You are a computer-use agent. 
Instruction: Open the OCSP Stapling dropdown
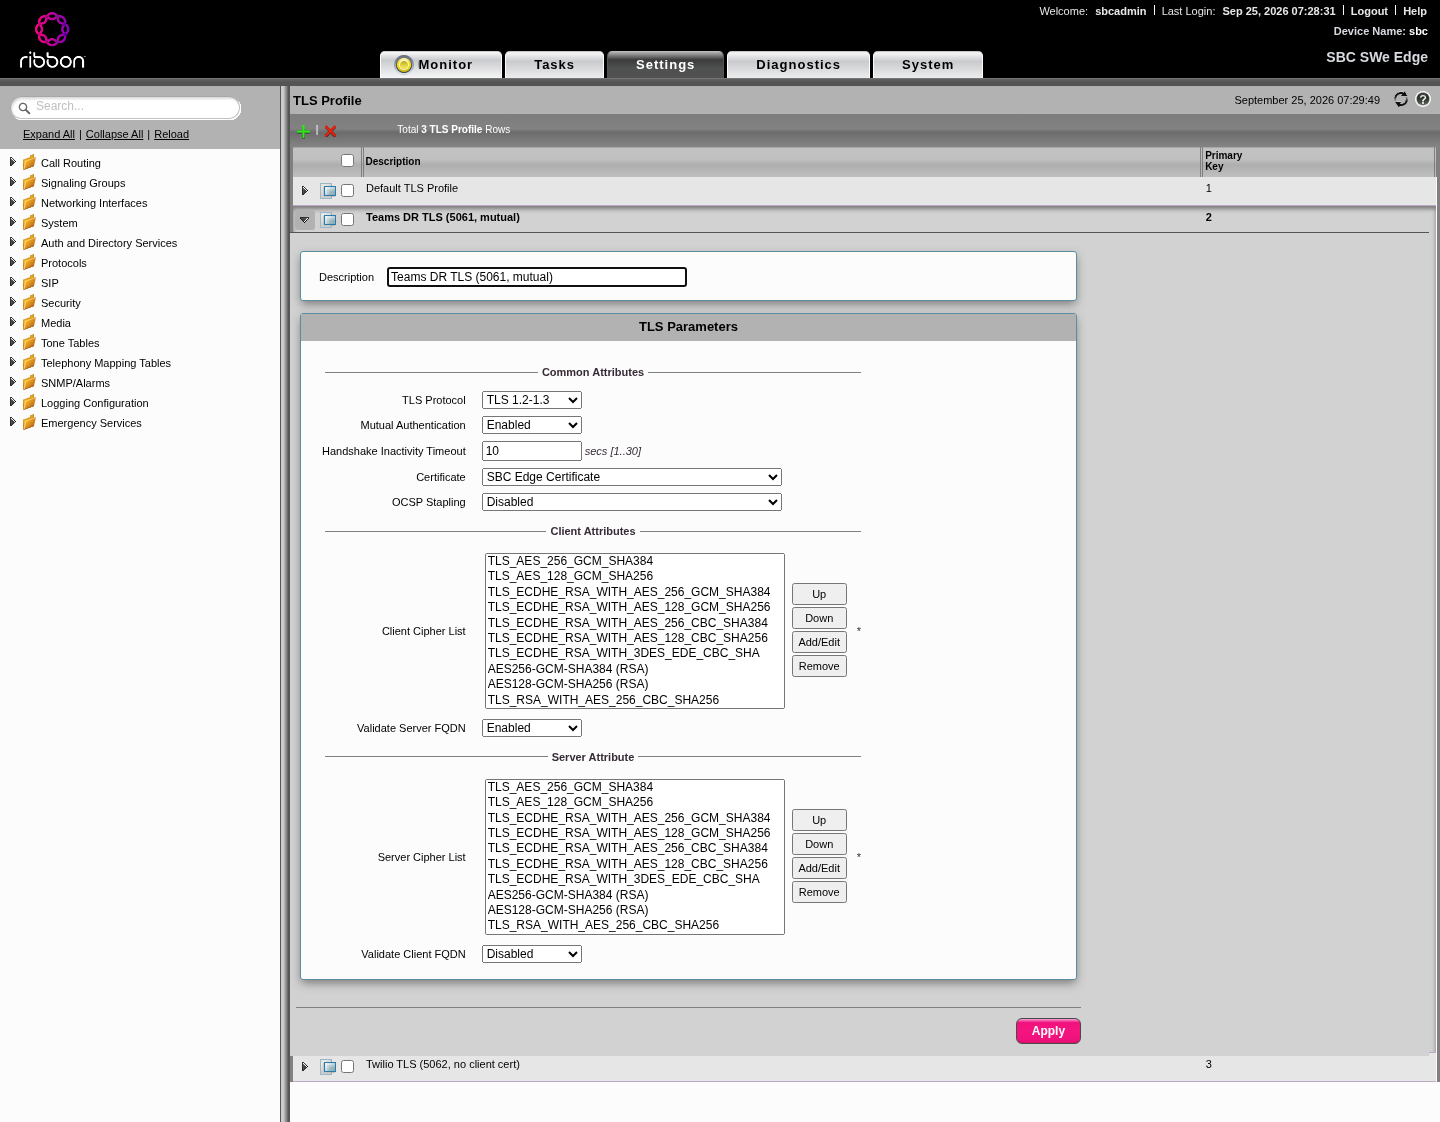click(632, 502)
